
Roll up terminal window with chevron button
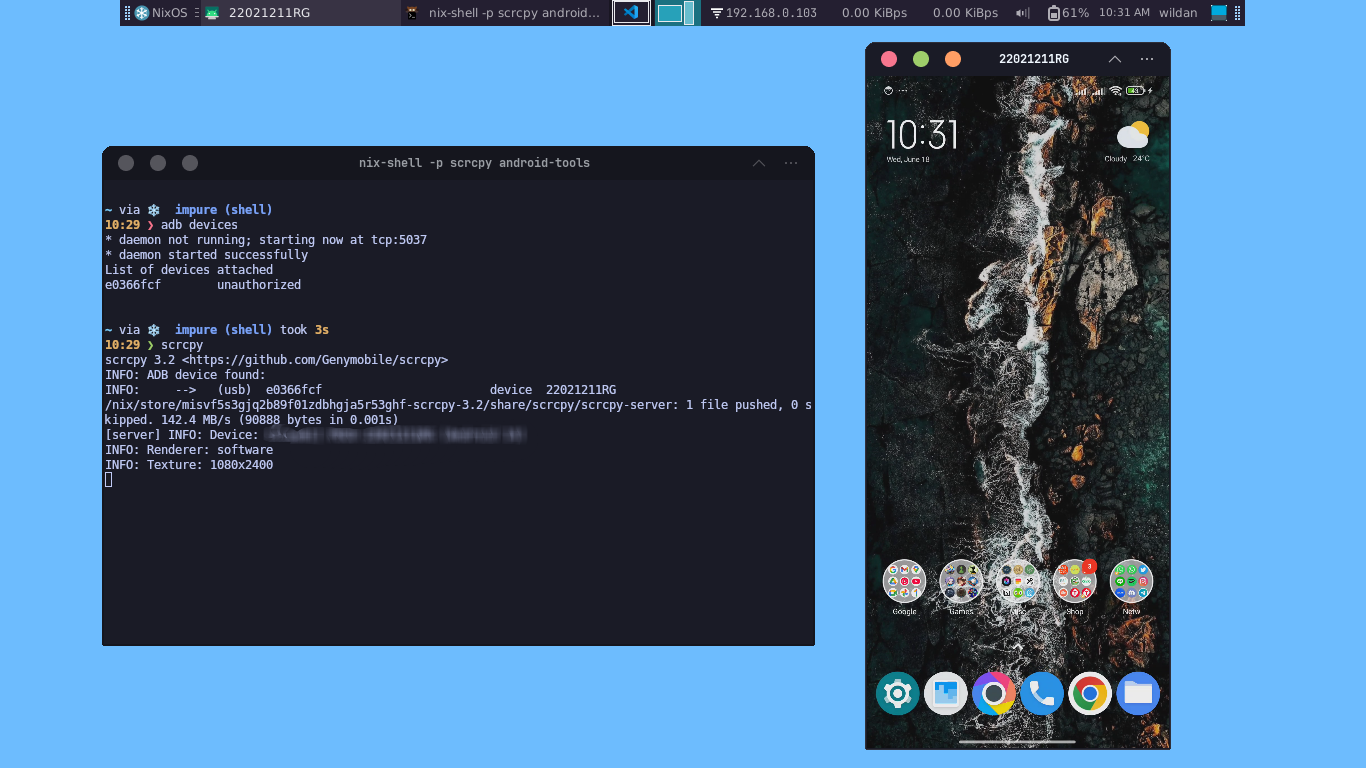click(759, 163)
